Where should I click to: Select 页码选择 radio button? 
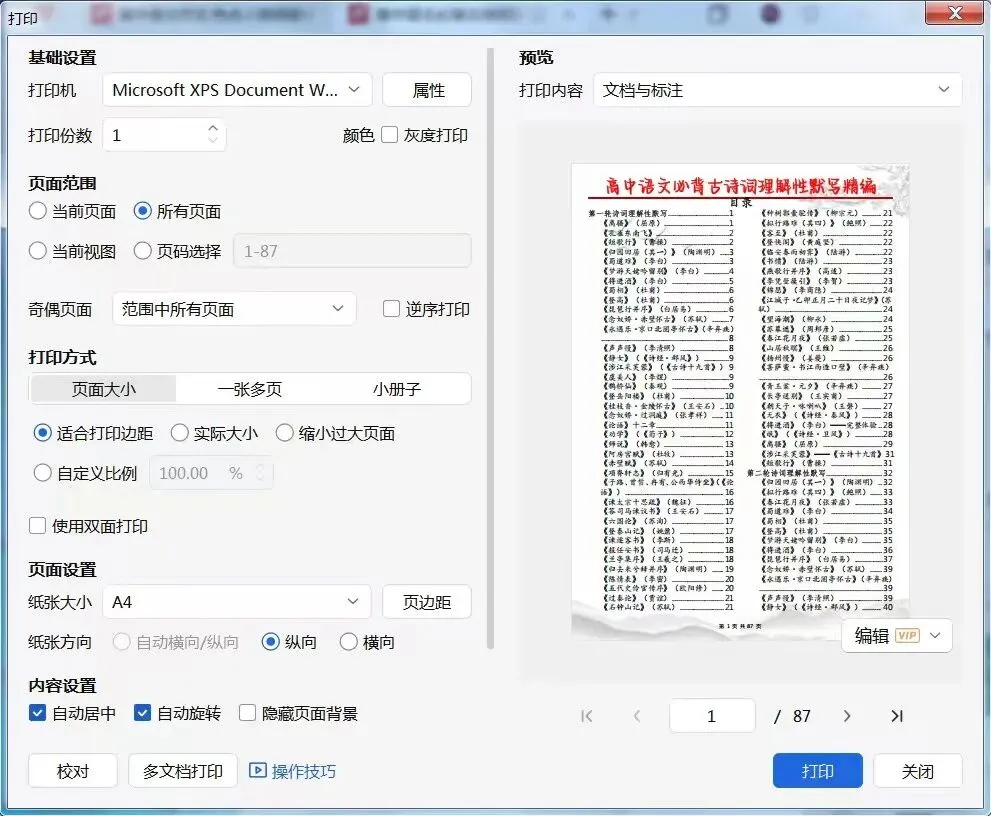(142, 251)
